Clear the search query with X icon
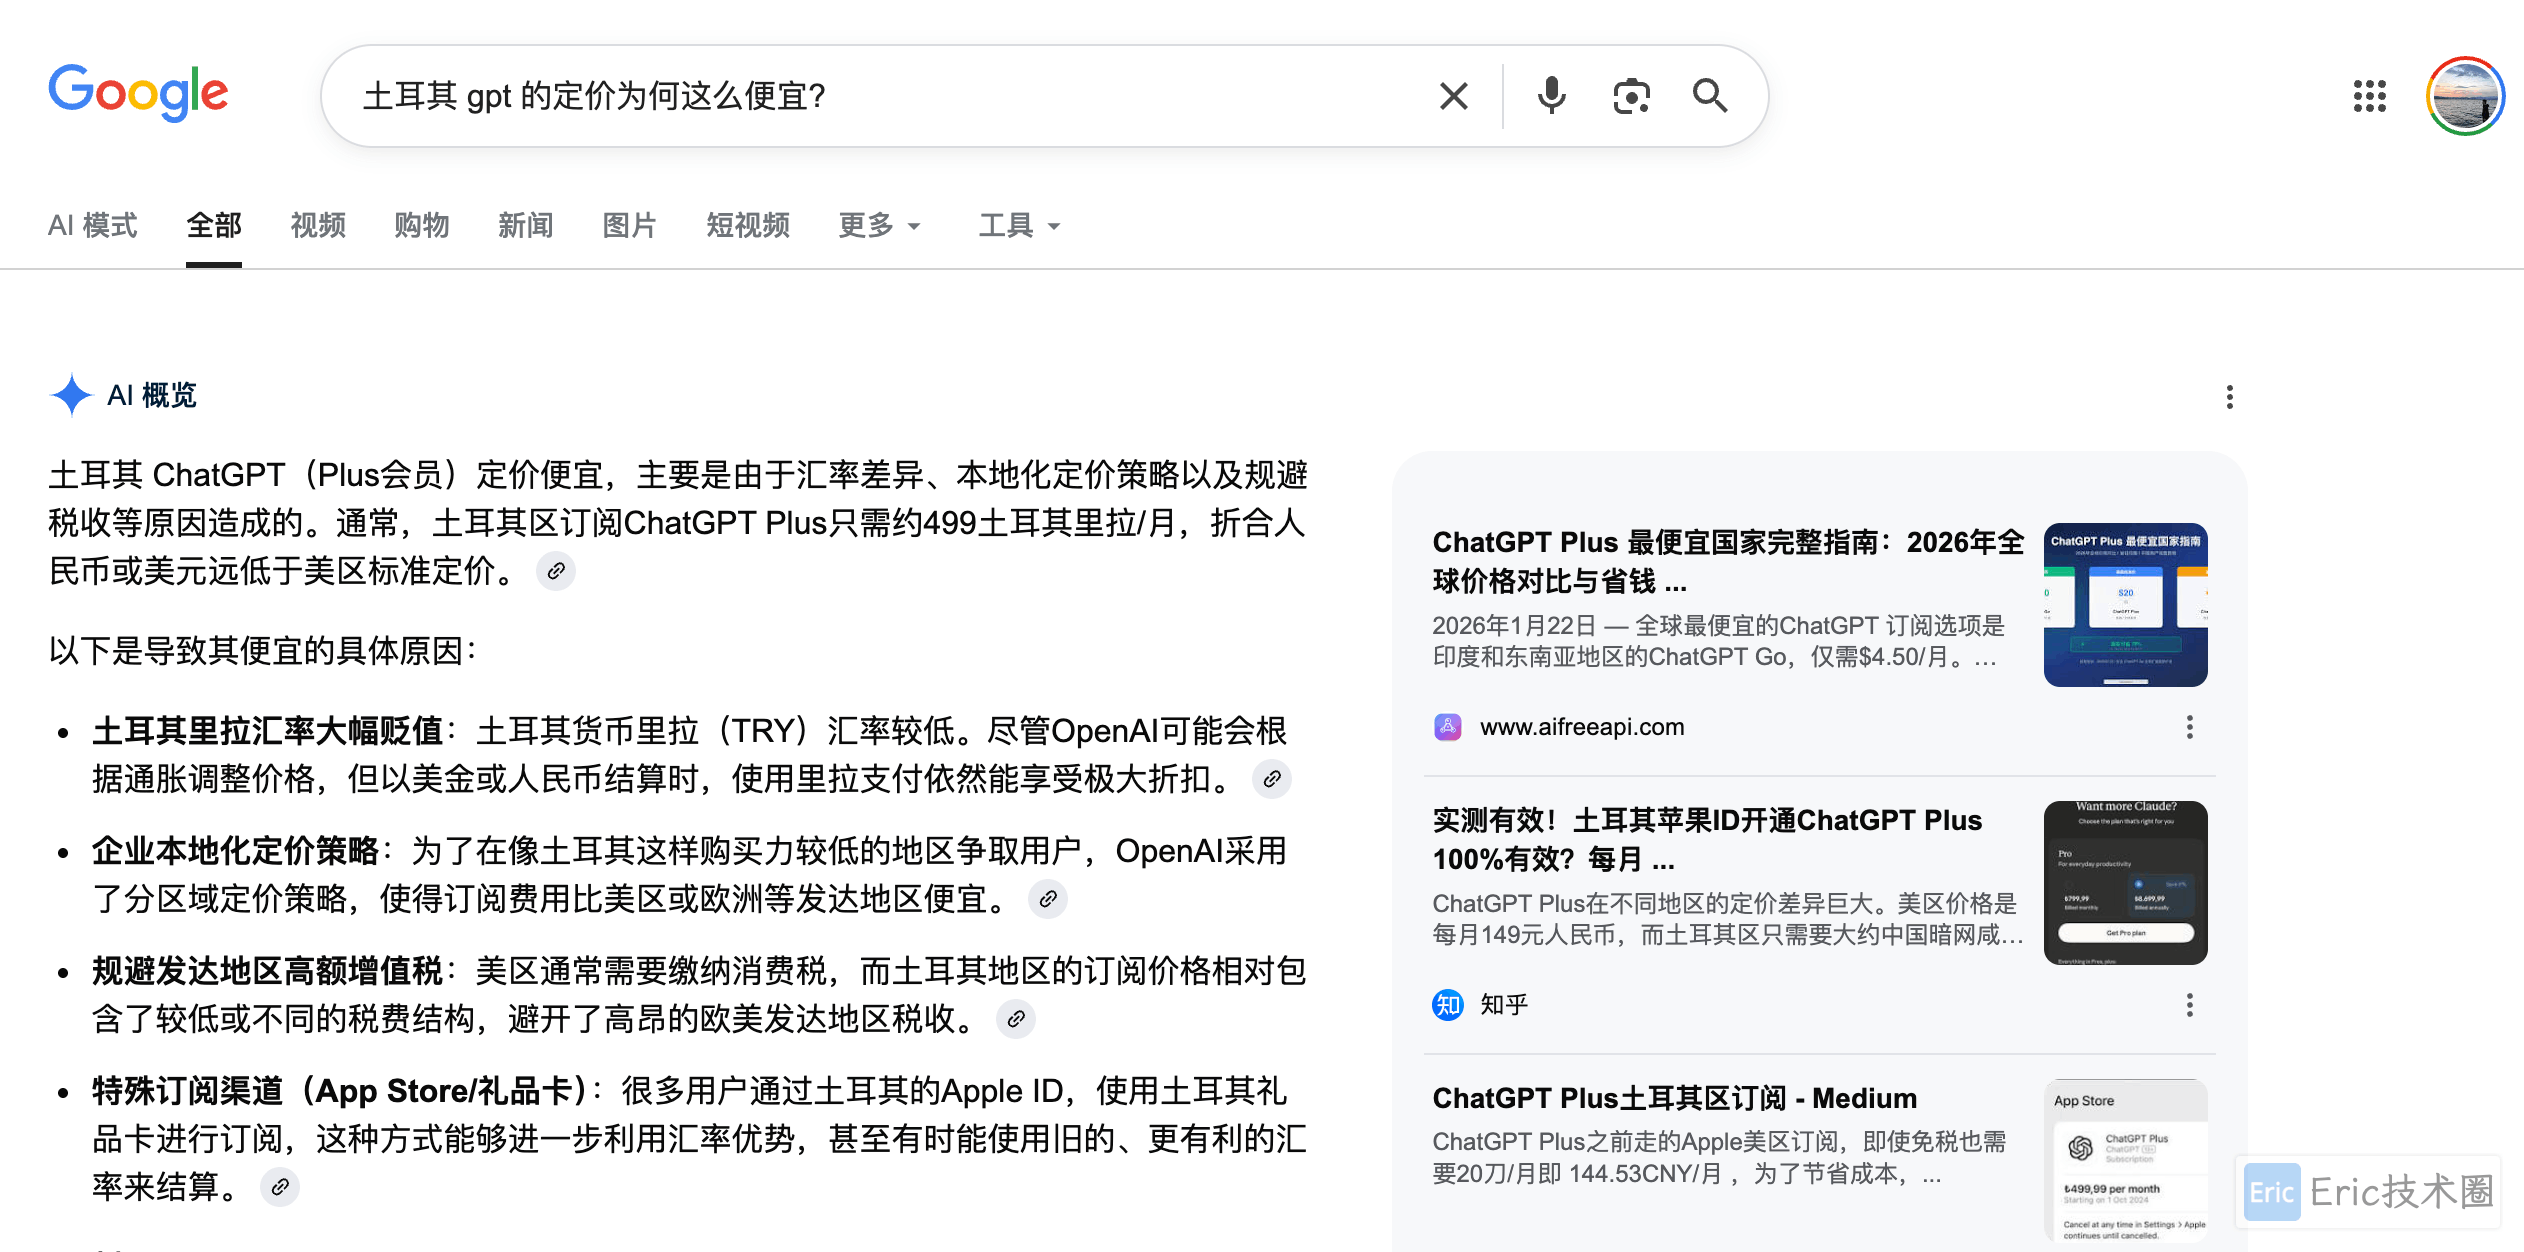 [1453, 96]
